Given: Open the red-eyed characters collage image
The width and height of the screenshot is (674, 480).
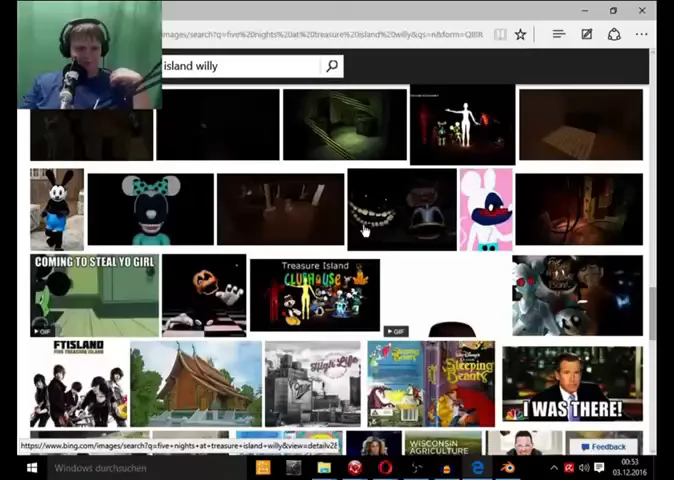Looking at the screenshot, I should pos(578,295).
